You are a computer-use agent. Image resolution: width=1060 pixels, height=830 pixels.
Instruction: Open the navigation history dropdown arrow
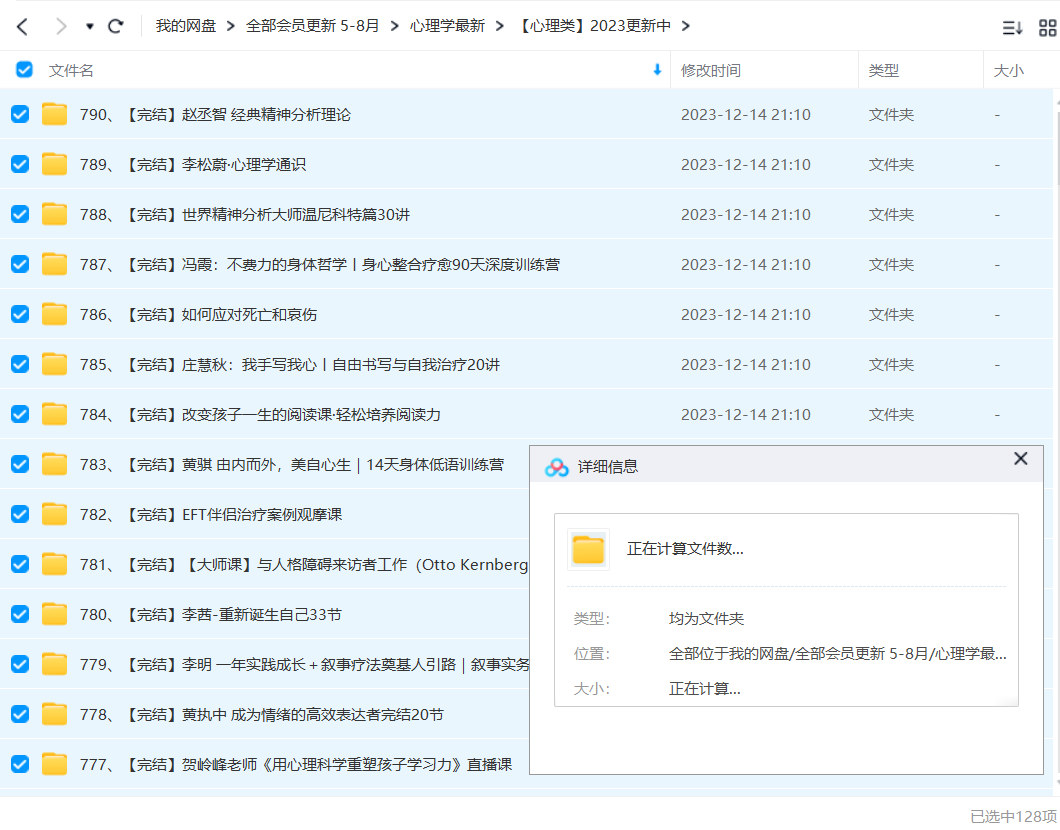coord(89,27)
